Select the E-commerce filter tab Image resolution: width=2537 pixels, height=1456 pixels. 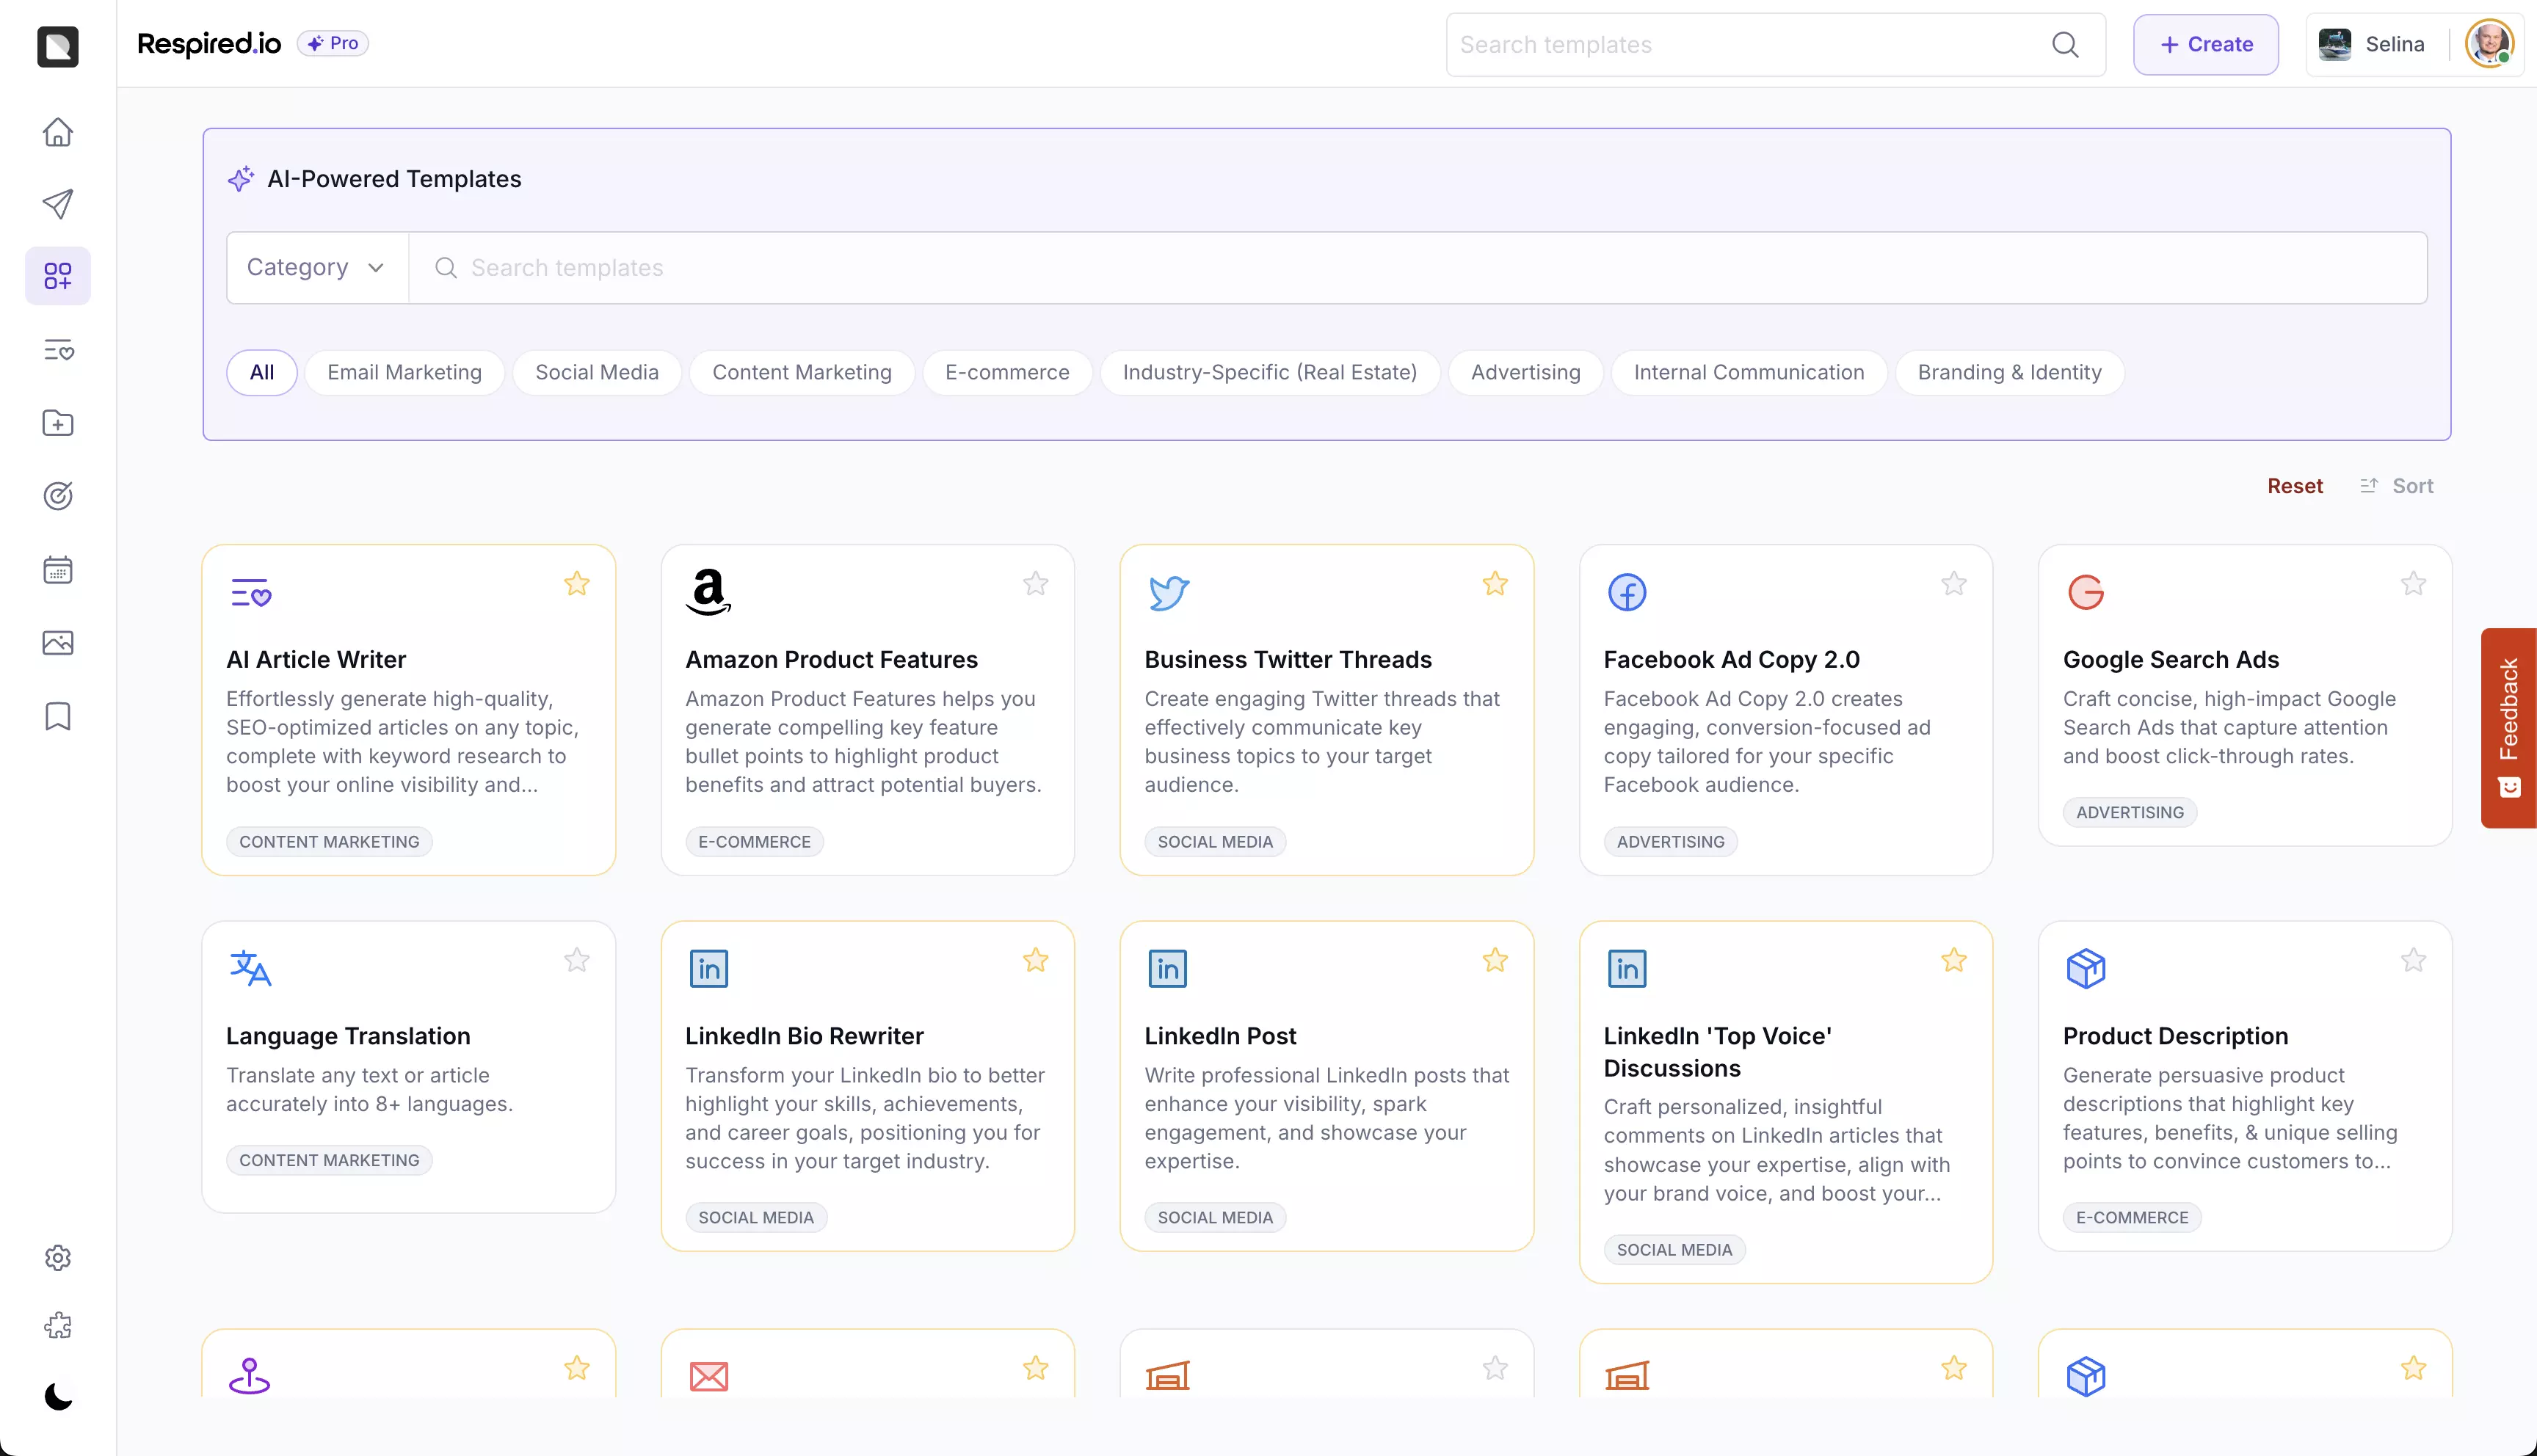[x=1006, y=372]
